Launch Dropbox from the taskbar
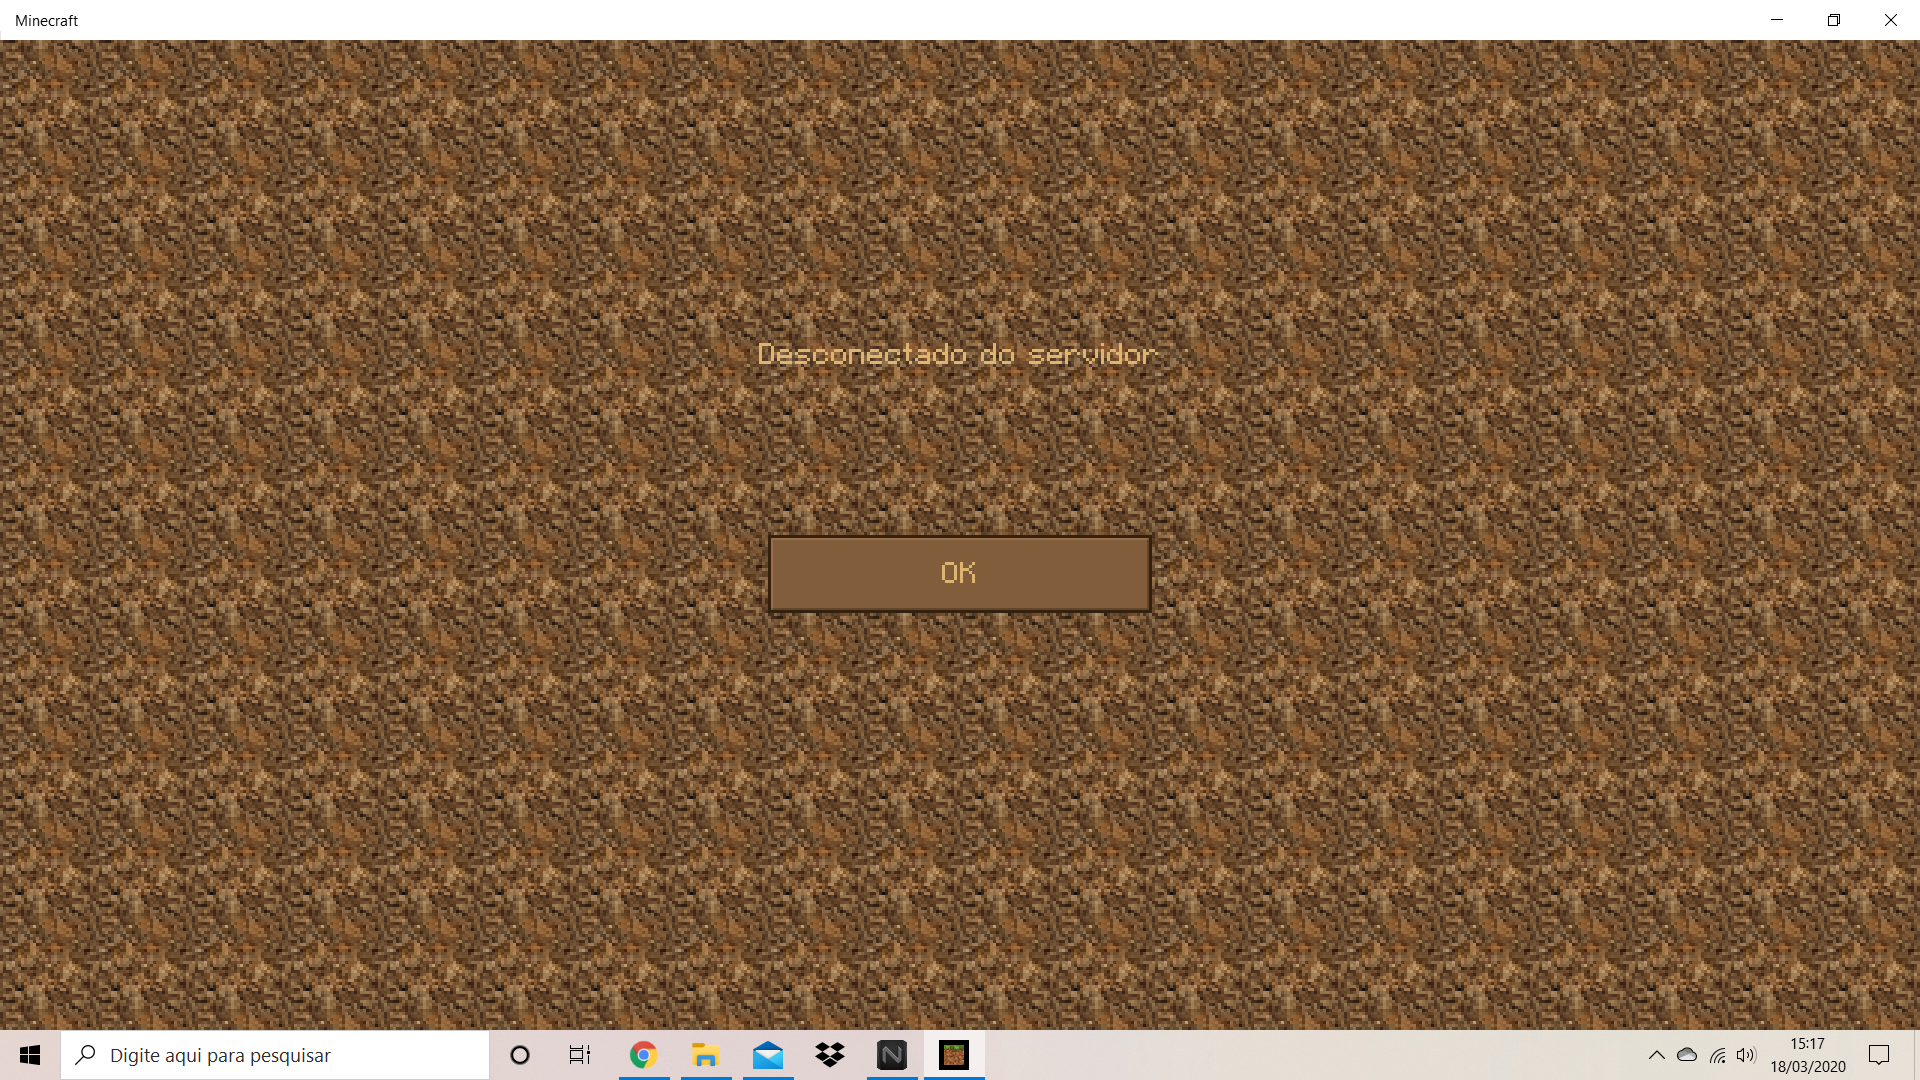 (830, 1055)
